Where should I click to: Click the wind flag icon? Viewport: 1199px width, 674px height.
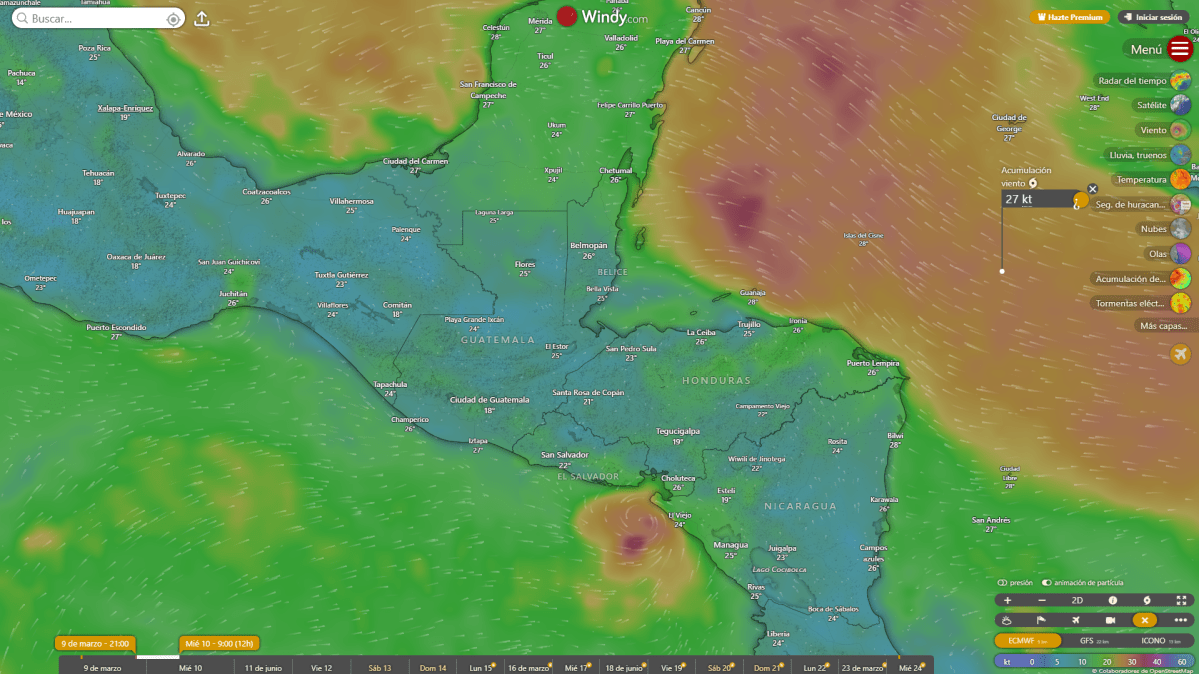(x=1041, y=620)
